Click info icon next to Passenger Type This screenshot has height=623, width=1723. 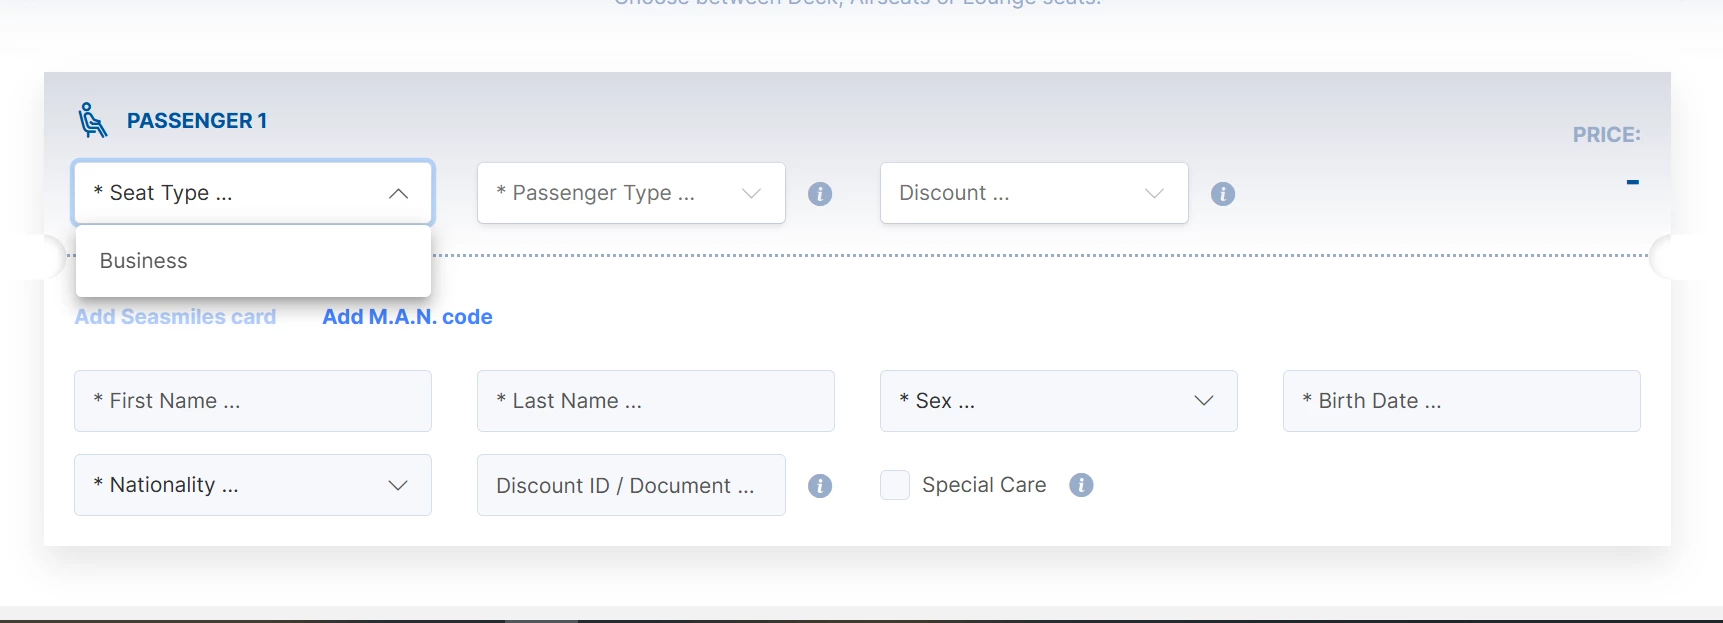click(820, 194)
